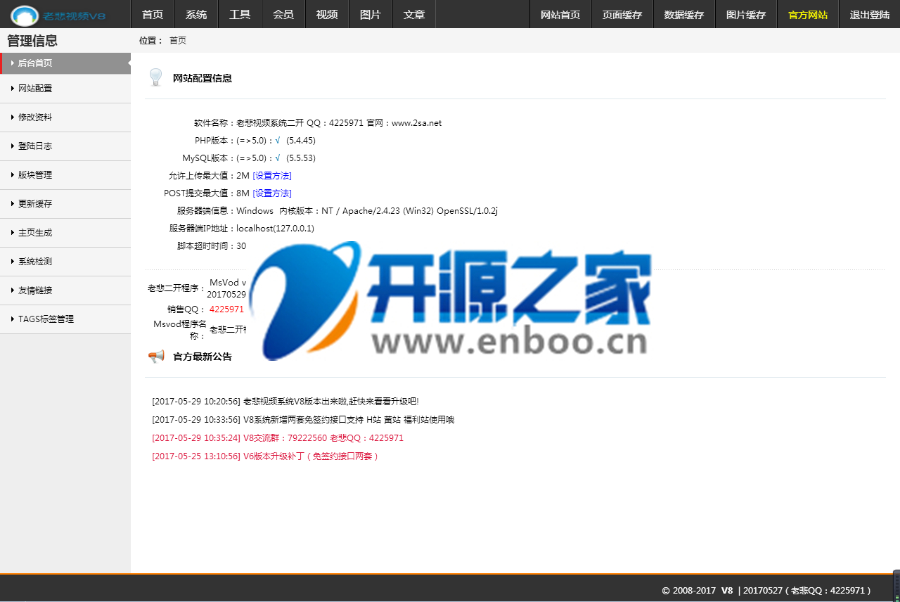Viewport: 900px width, 602px height.
Task: Open the 10:20:56 V8 release announcement
Action: [x=285, y=401]
